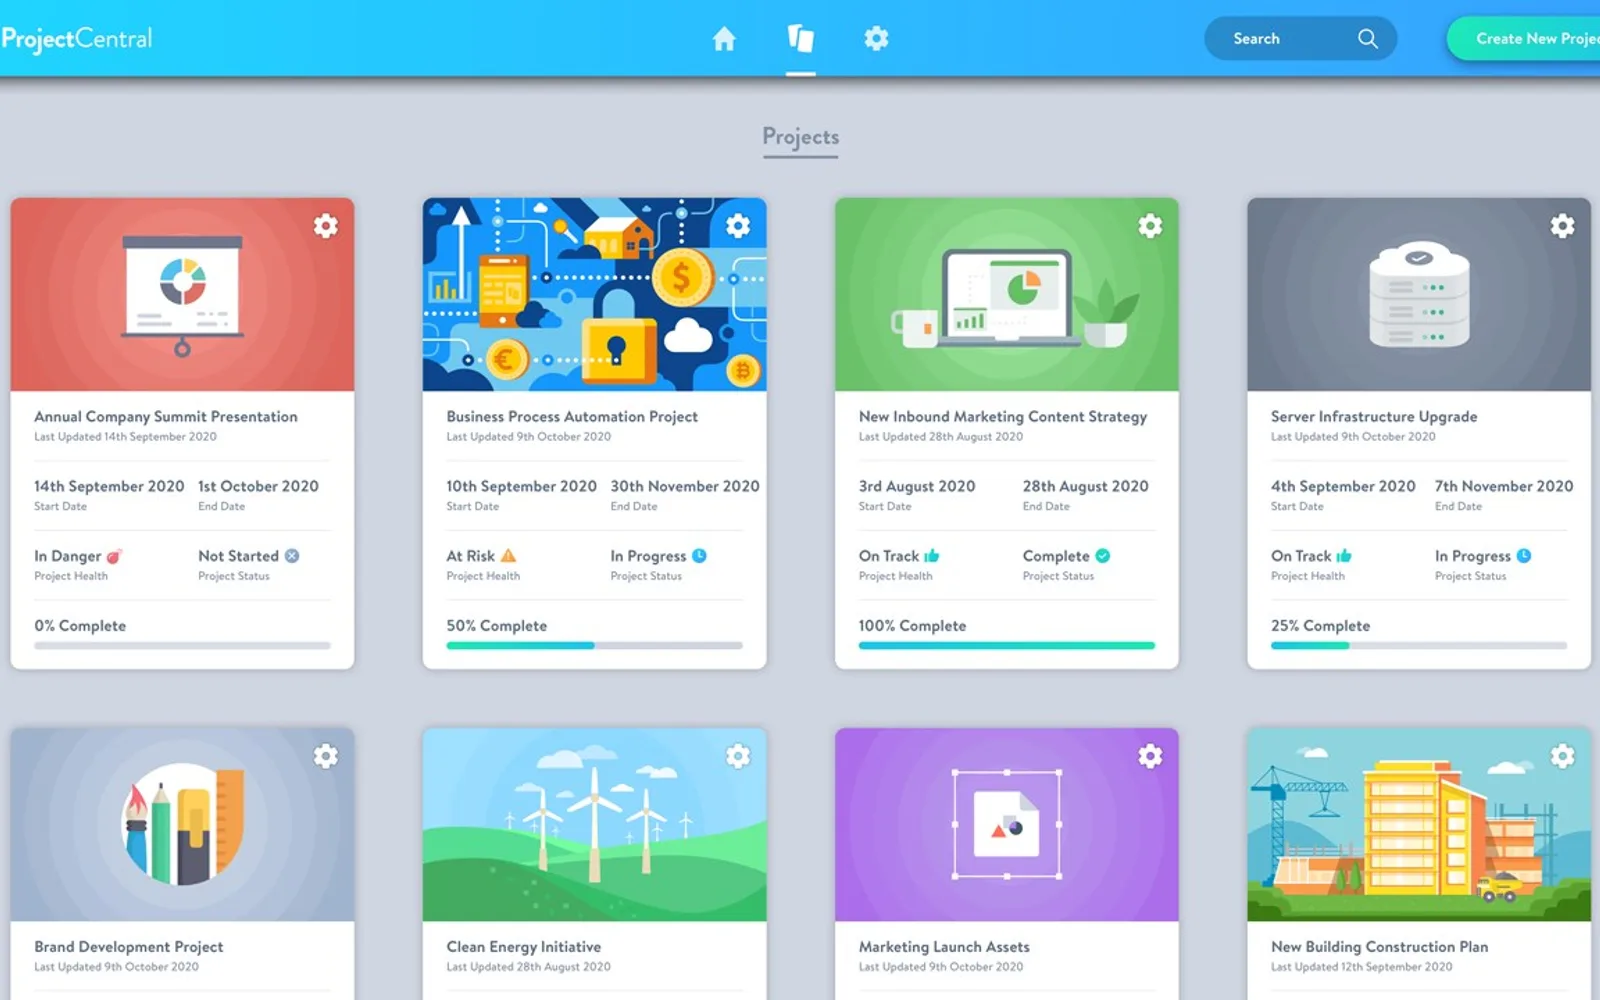Click the New Building Construction thumbnail
Viewport: 1600px width, 1000px height.
pyautogui.click(x=1419, y=824)
